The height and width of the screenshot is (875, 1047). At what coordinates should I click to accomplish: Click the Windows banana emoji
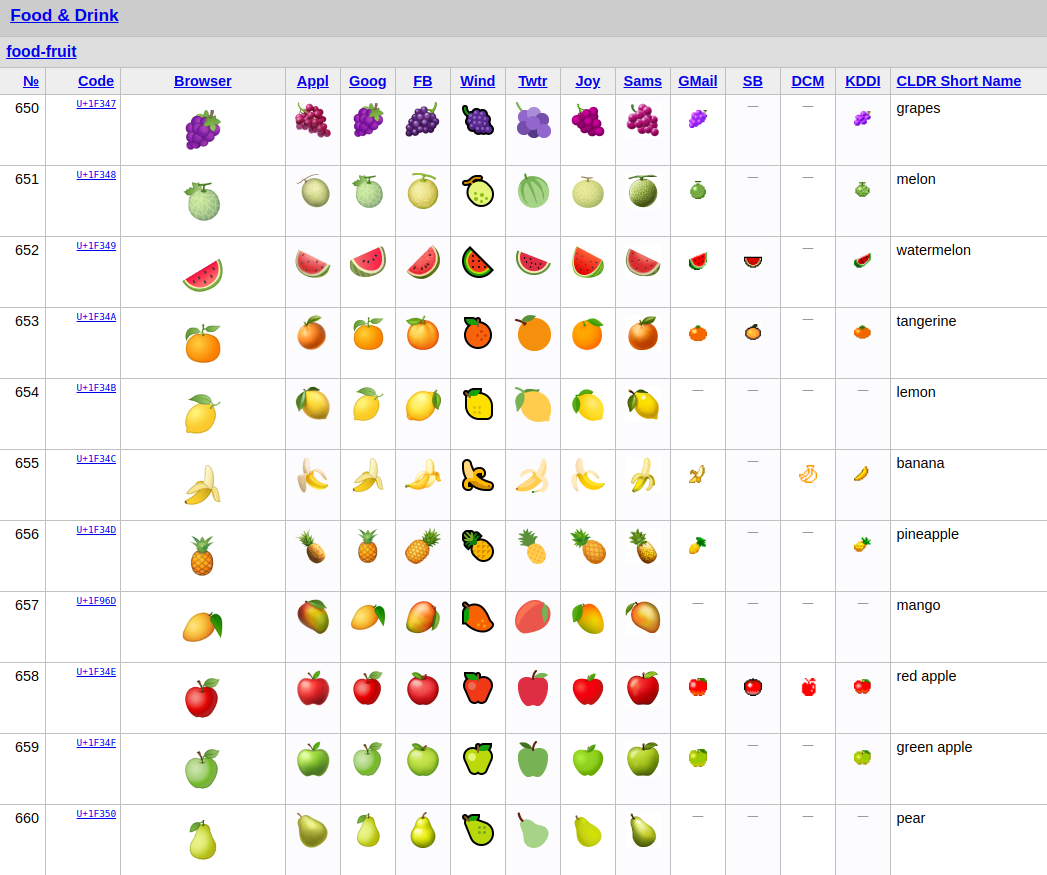tap(477, 475)
